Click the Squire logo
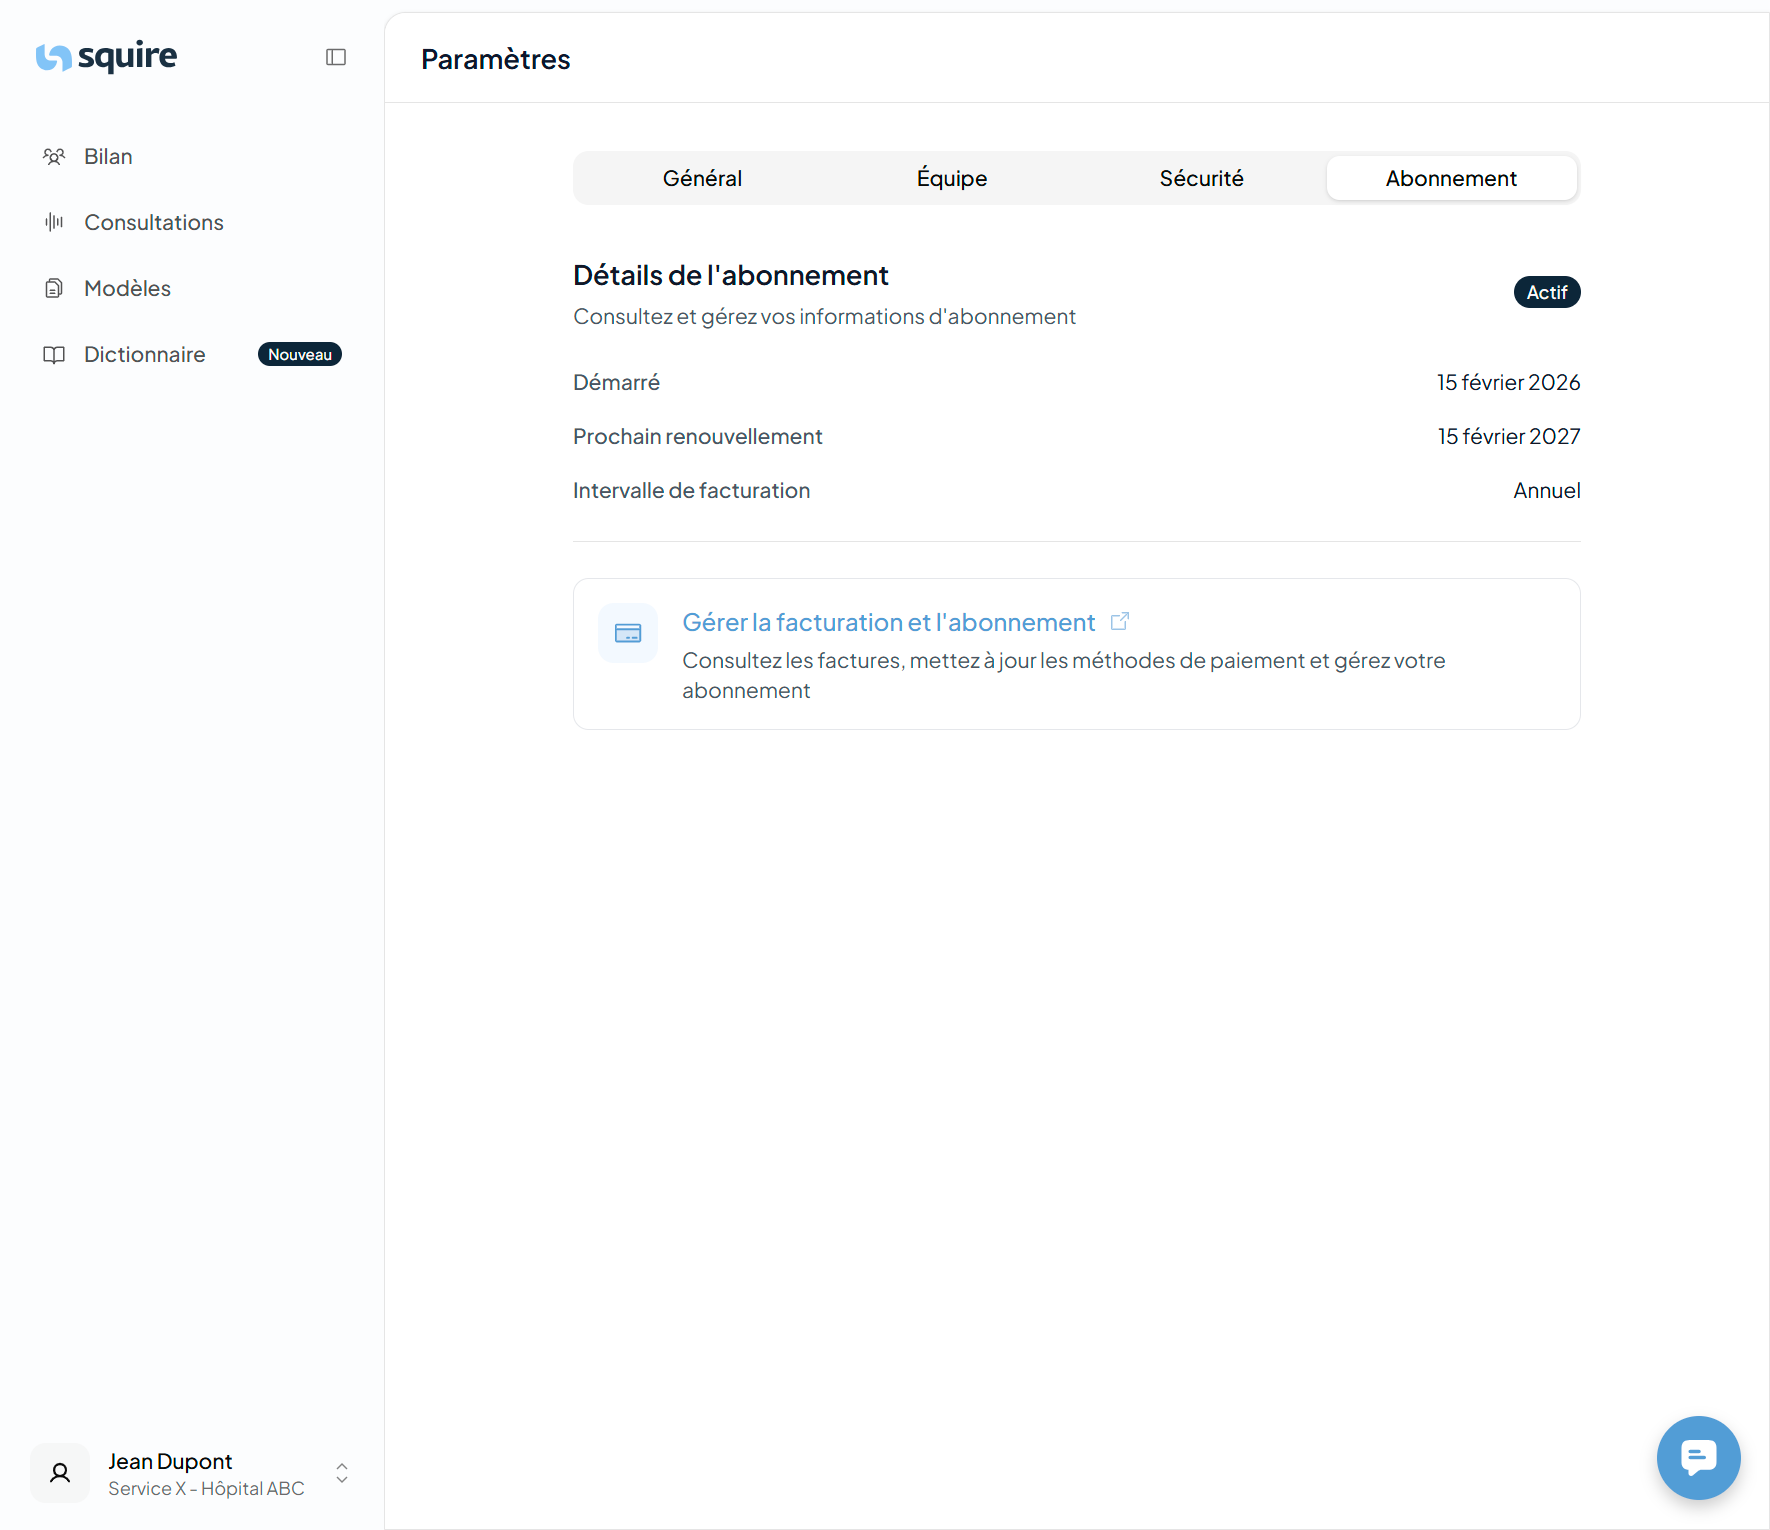Viewport: 1770px width, 1530px height. pos(106,57)
